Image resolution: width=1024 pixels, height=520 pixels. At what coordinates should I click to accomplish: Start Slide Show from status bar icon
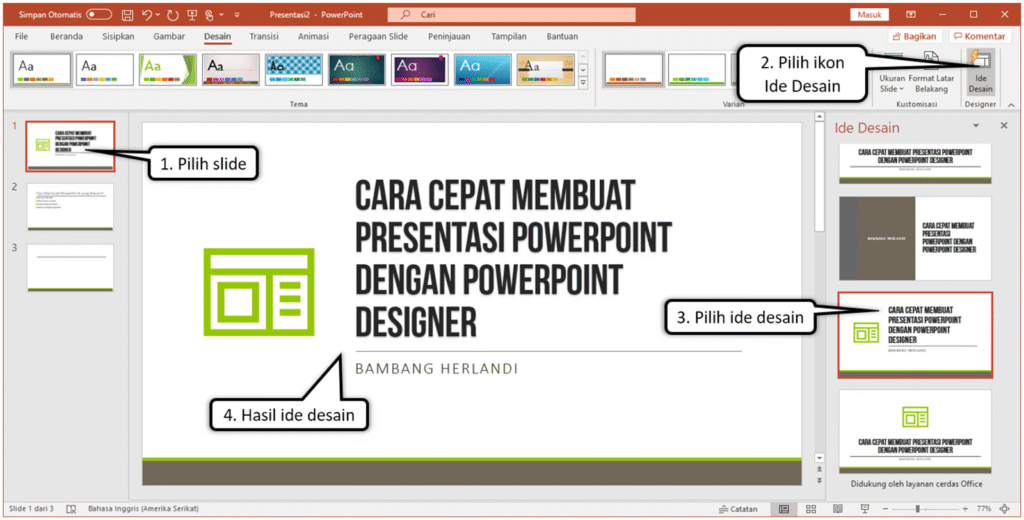click(865, 508)
